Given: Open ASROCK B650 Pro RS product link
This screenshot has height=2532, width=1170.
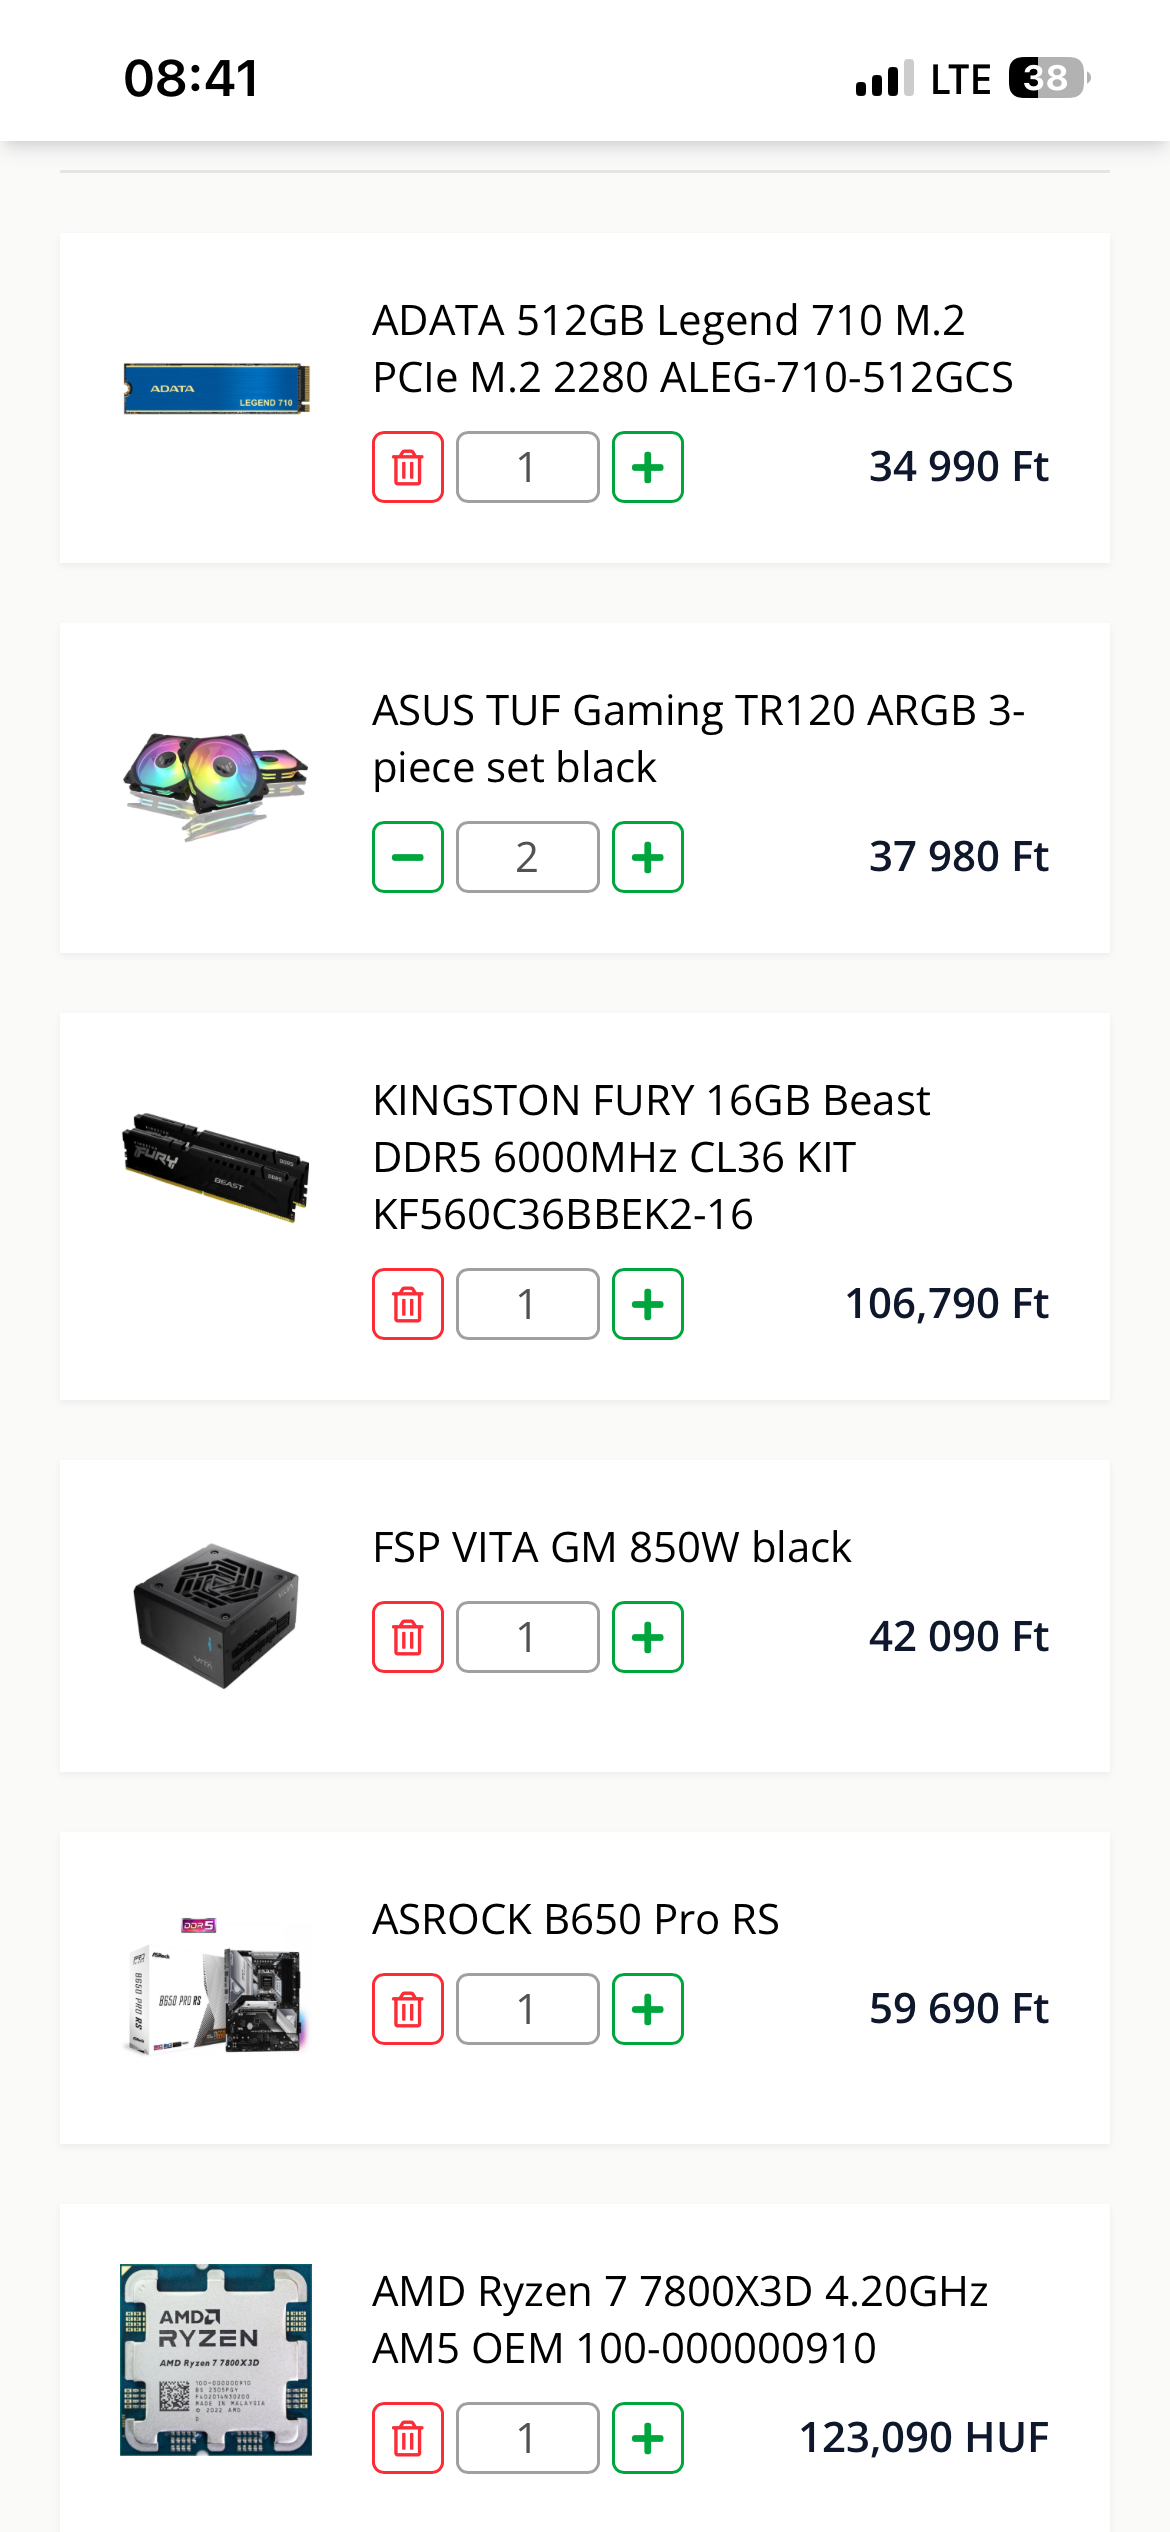Looking at the screenshot, I should click(x=576, y=1920).
